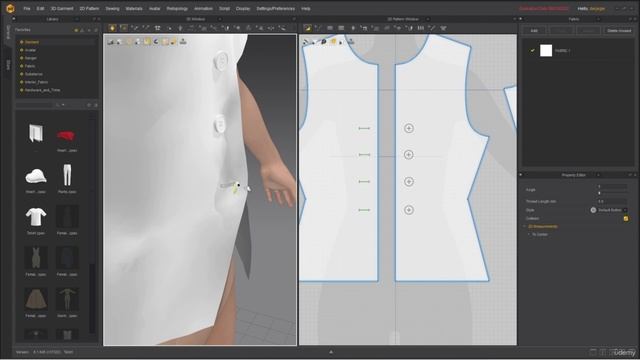Viewport: 640px width, 360px height.
Task: Click the Add button in the Fabric panel
Action: [x=534, y=31]
